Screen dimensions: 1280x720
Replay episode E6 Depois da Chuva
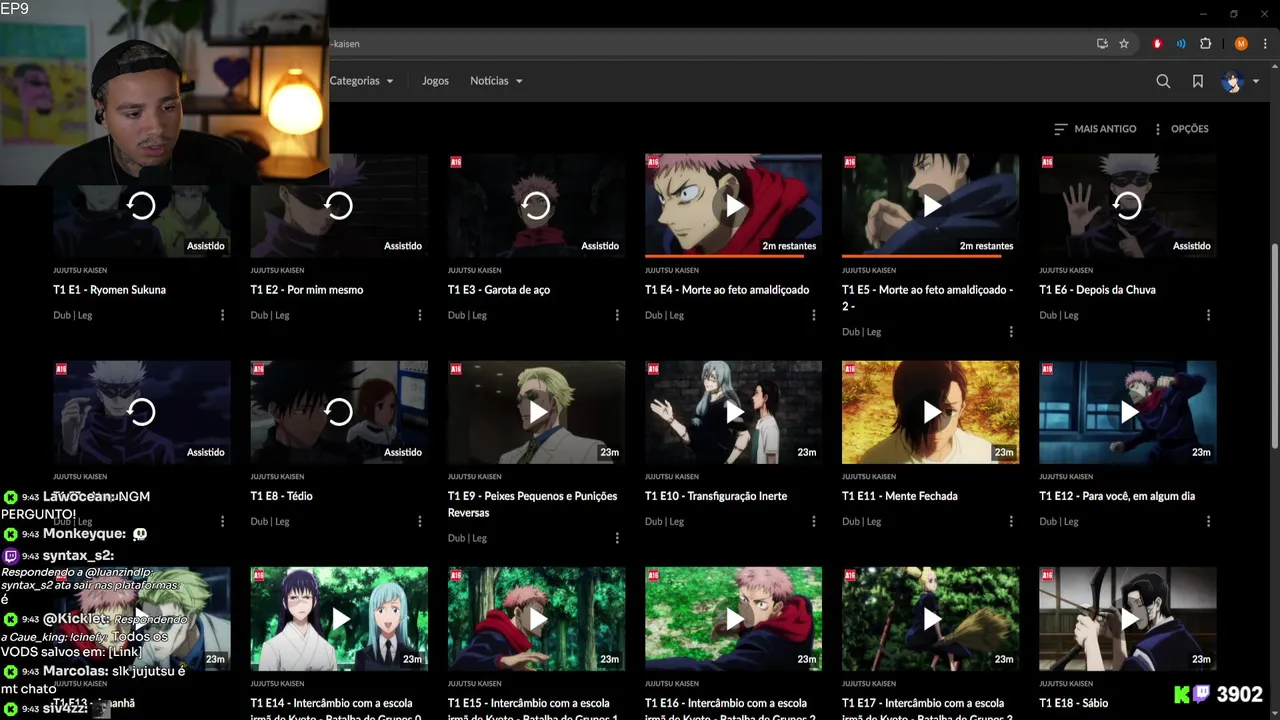coord(1128,205)
